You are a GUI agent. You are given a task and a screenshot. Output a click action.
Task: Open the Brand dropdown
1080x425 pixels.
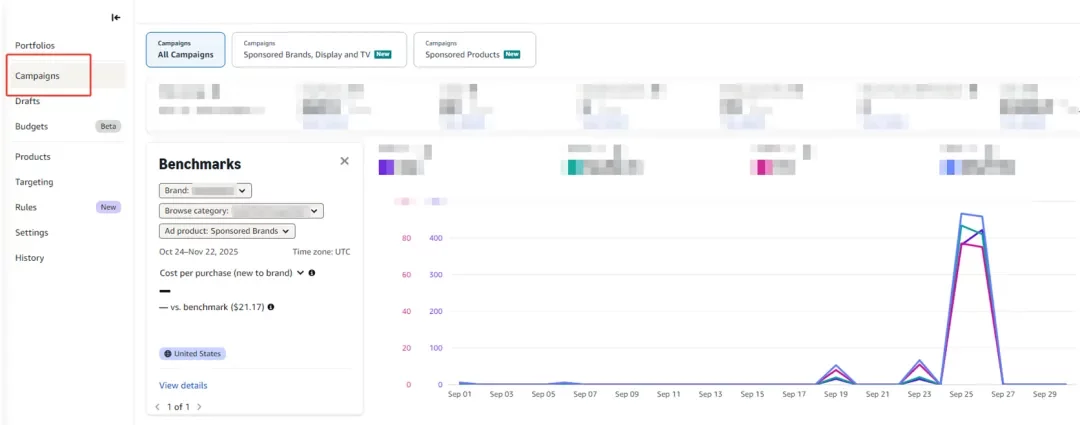click(x=205, y=190)
